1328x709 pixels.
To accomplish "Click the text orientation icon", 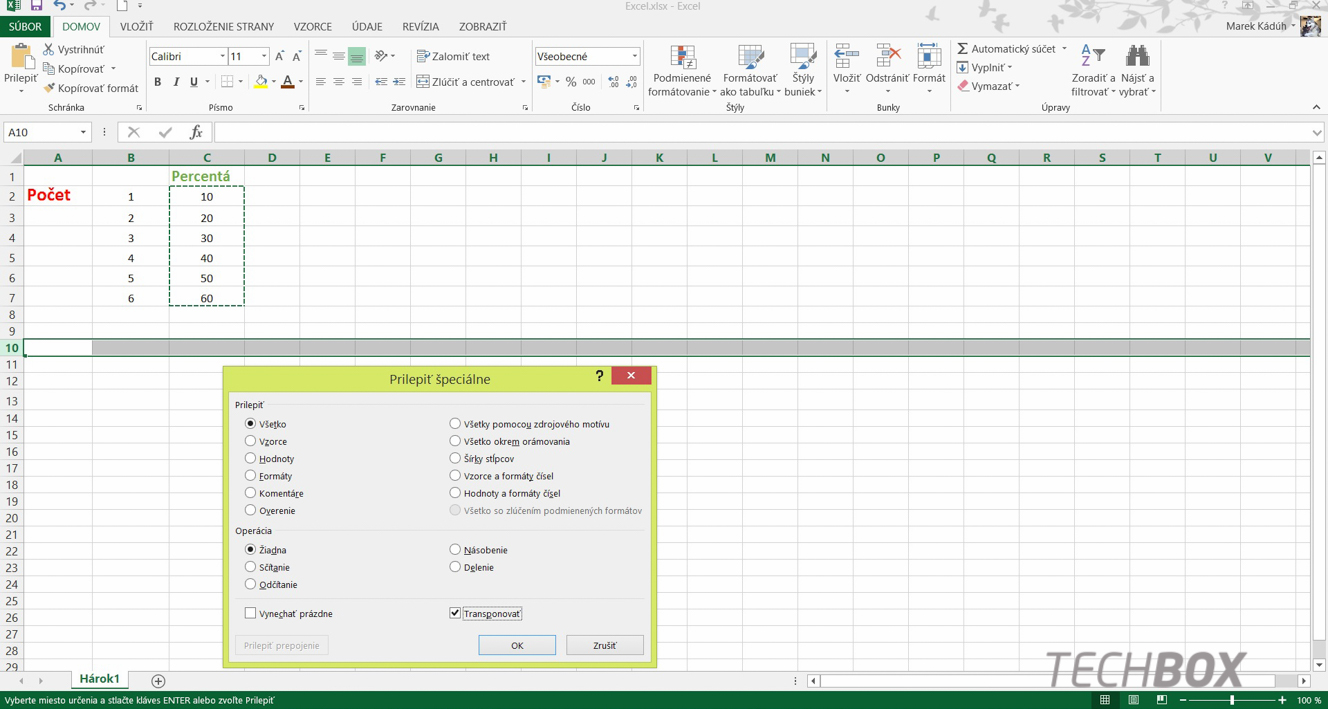I will click(381, 56).
